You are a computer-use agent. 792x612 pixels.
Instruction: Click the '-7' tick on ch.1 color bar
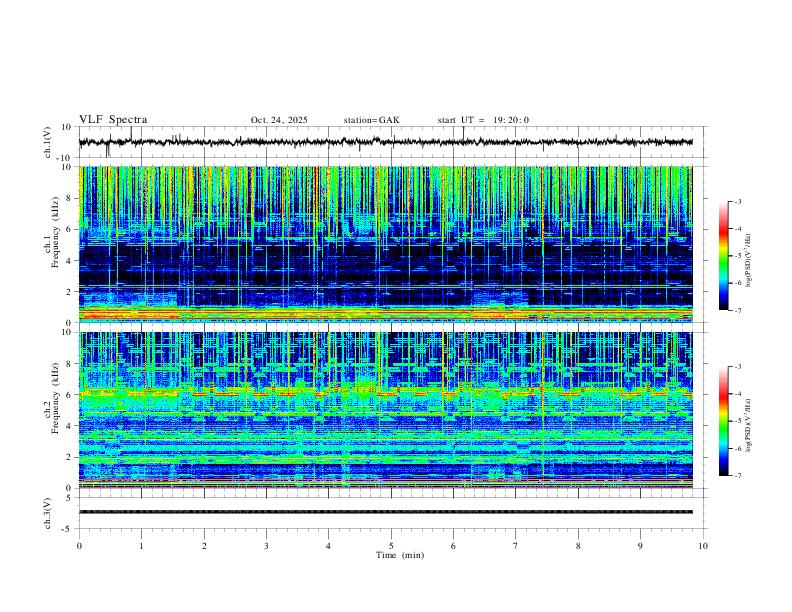pyautogui.click(x=738, y=311)
